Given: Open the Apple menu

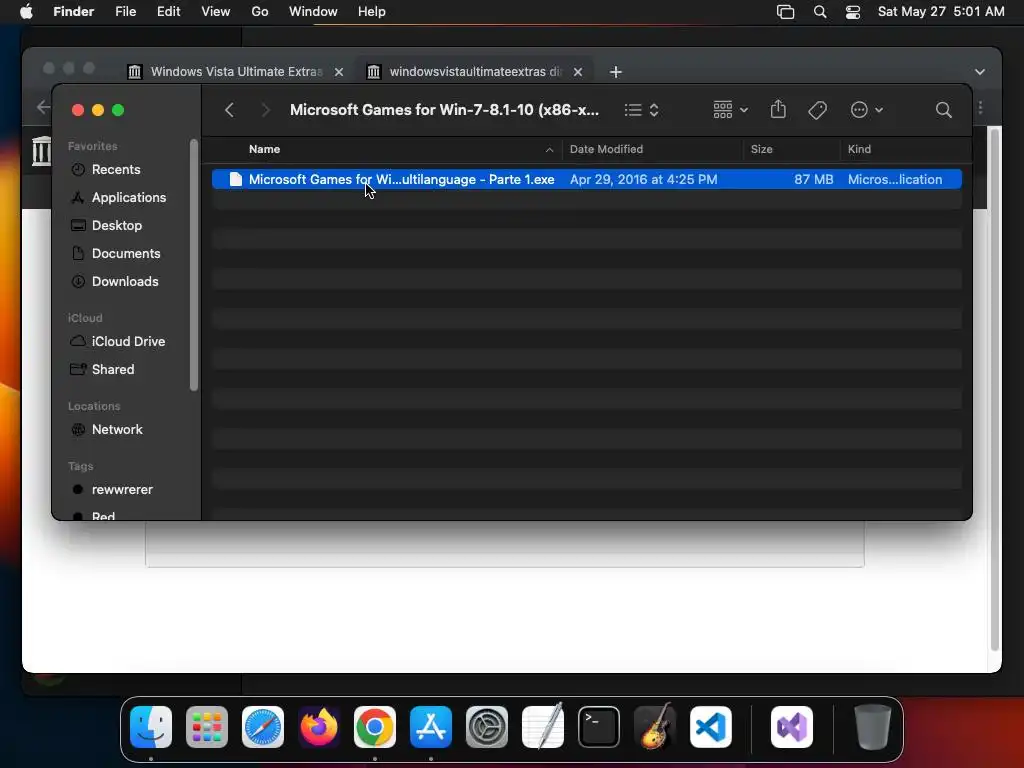Looking at the screenshot, I should pos(26,12).
